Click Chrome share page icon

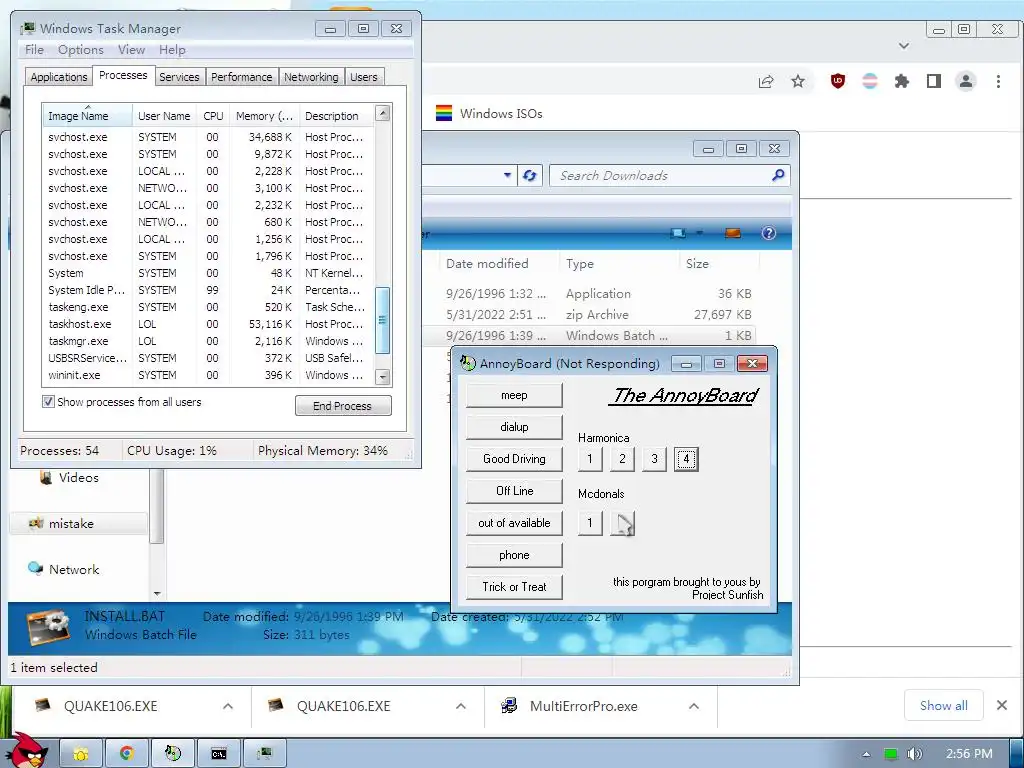[766, 82]
